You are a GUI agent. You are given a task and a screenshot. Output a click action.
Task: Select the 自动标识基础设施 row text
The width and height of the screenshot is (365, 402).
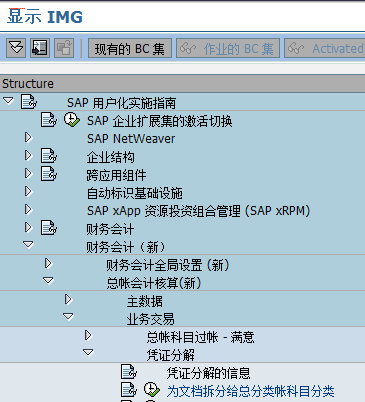point(135,193)
